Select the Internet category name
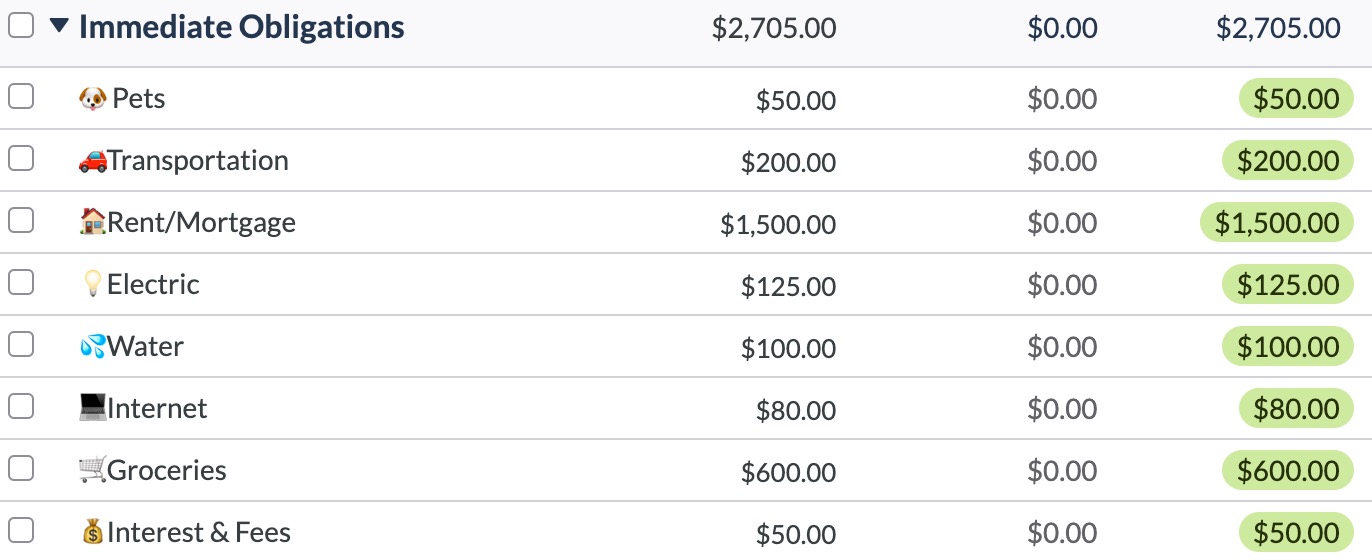The image size is (1372, 560). (157, 409)
